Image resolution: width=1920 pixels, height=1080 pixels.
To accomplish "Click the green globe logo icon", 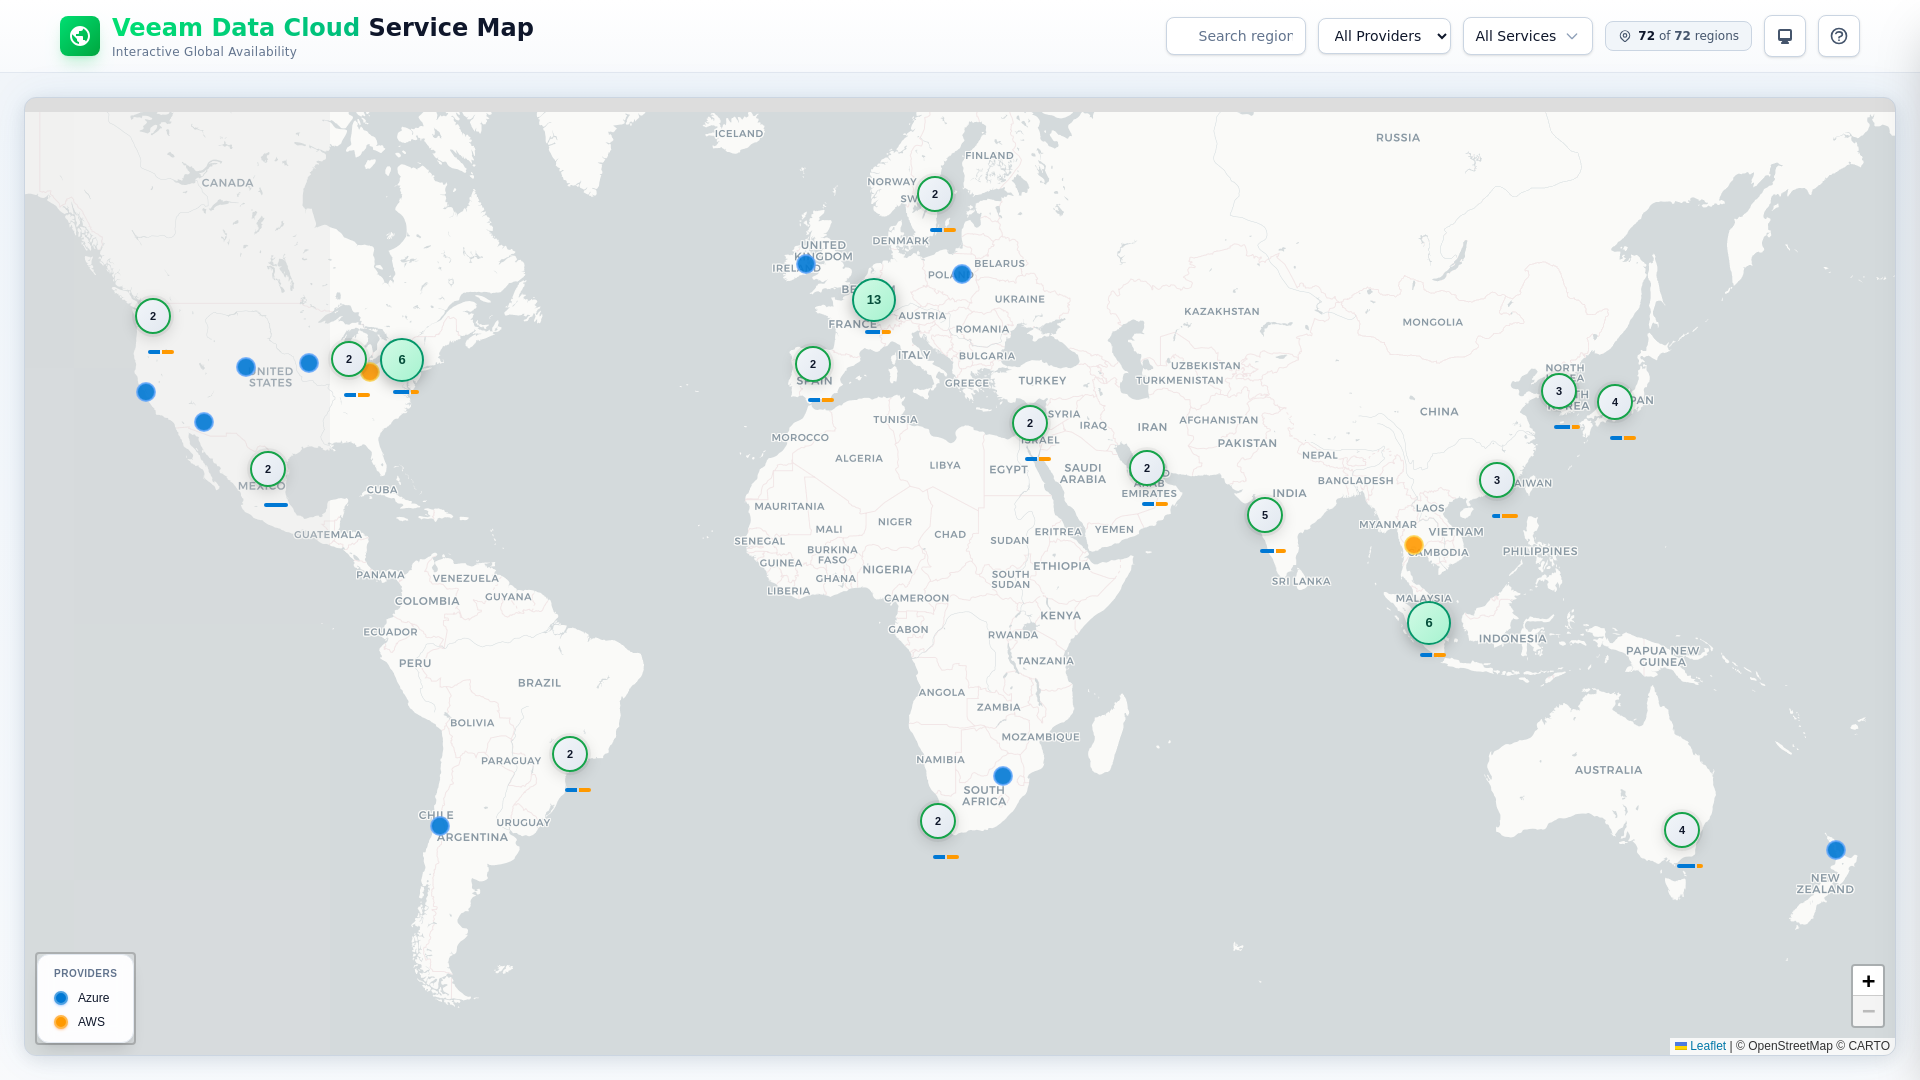I will pyautogui.click(x=80, y=36).
